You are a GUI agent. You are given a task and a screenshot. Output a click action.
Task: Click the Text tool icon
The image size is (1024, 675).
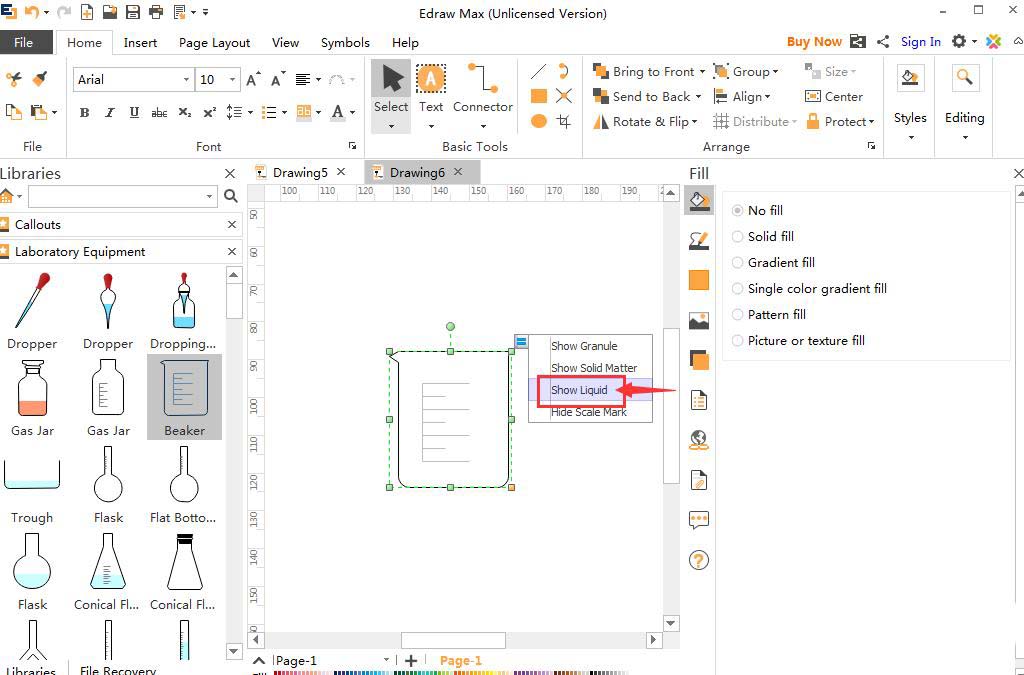[x=431, y=80]
